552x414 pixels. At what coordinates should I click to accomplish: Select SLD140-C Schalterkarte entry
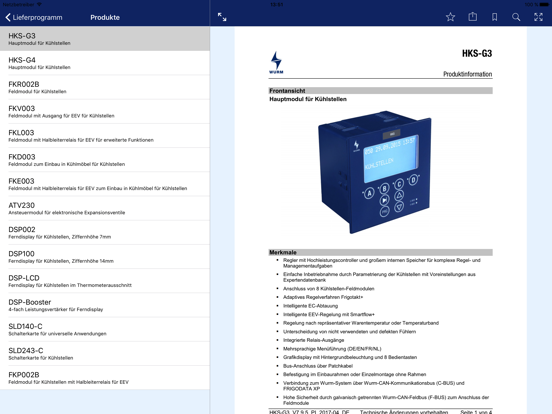coord(105,330)
